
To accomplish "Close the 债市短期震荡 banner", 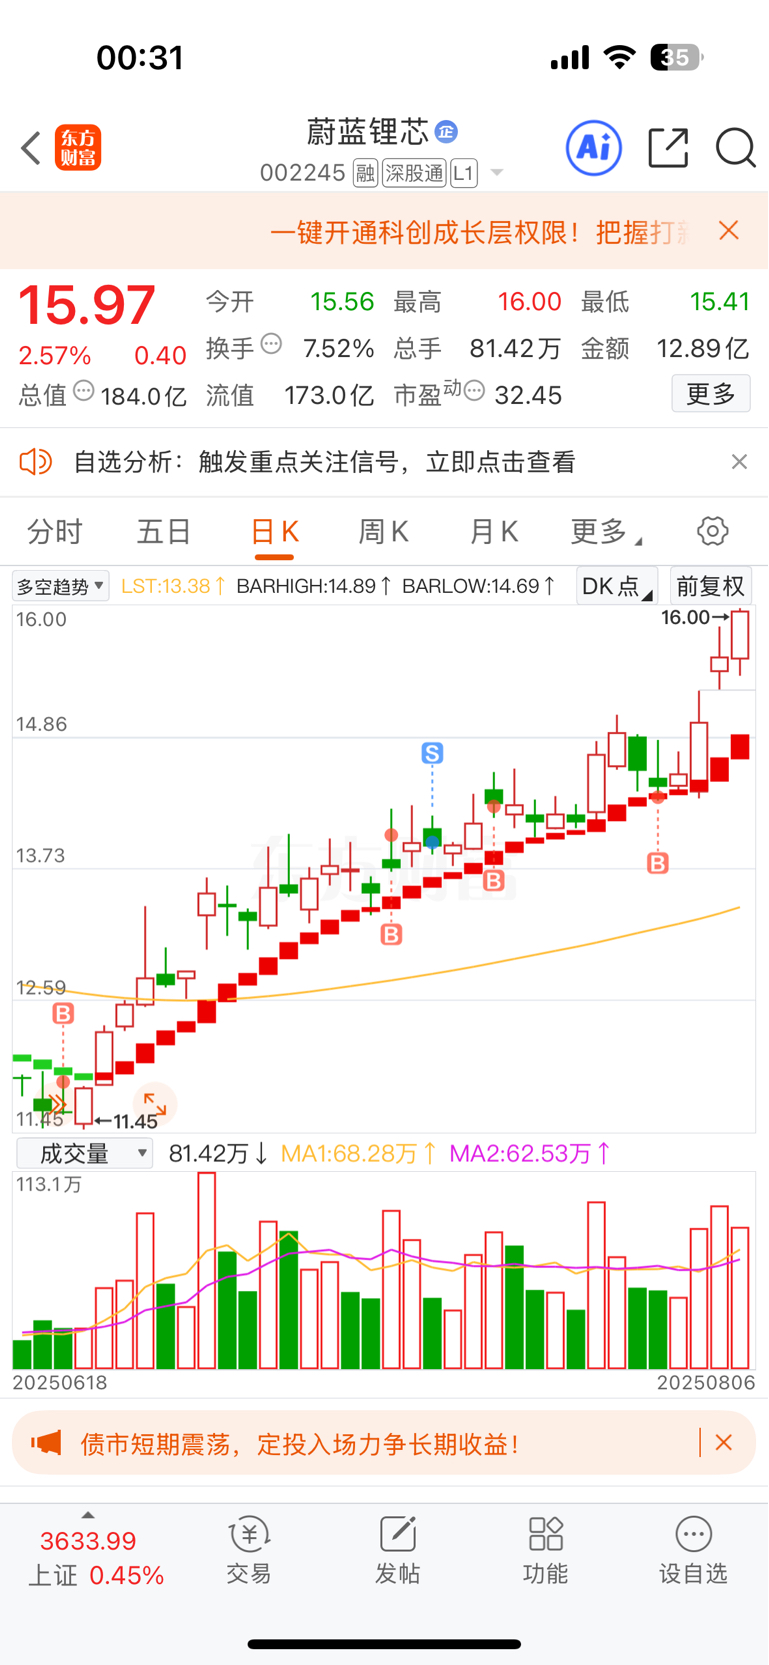I will coord(724,1443).
